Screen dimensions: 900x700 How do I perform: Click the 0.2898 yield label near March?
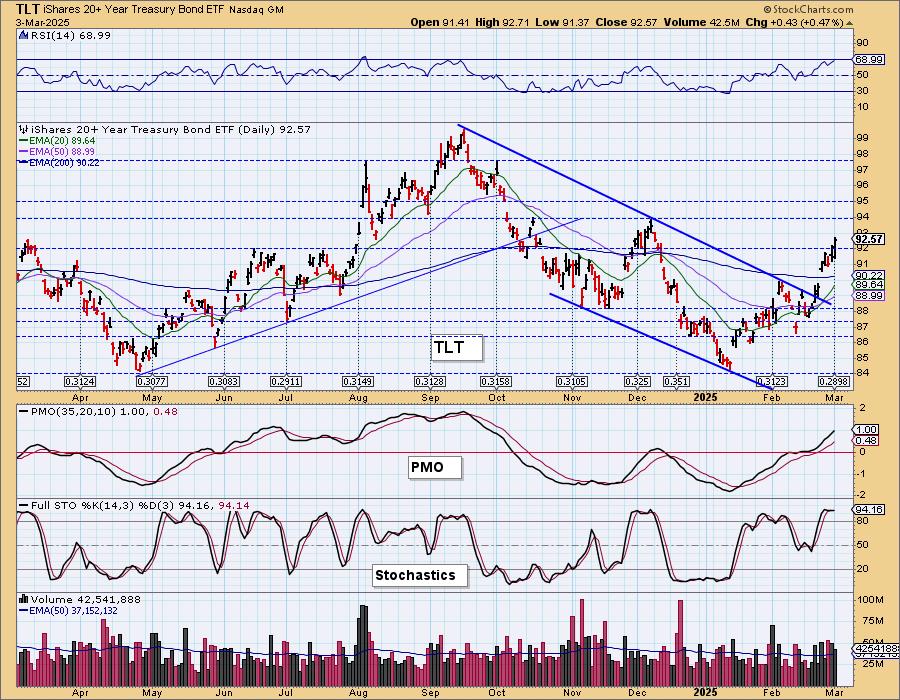click(834, 382)
